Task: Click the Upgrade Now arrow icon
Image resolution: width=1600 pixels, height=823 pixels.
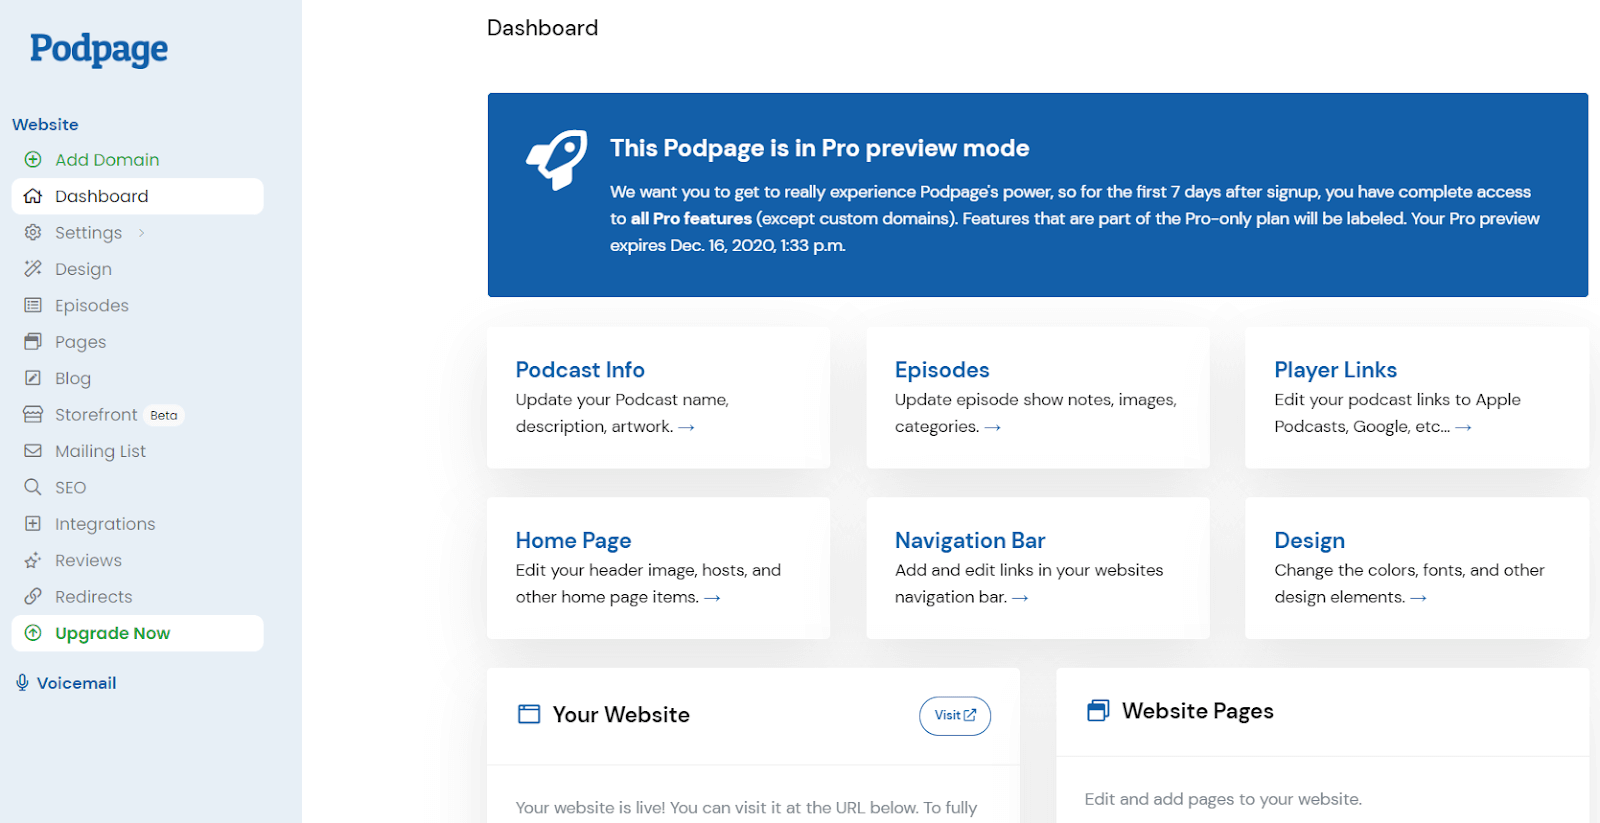Action: click(x=33, y=633)
